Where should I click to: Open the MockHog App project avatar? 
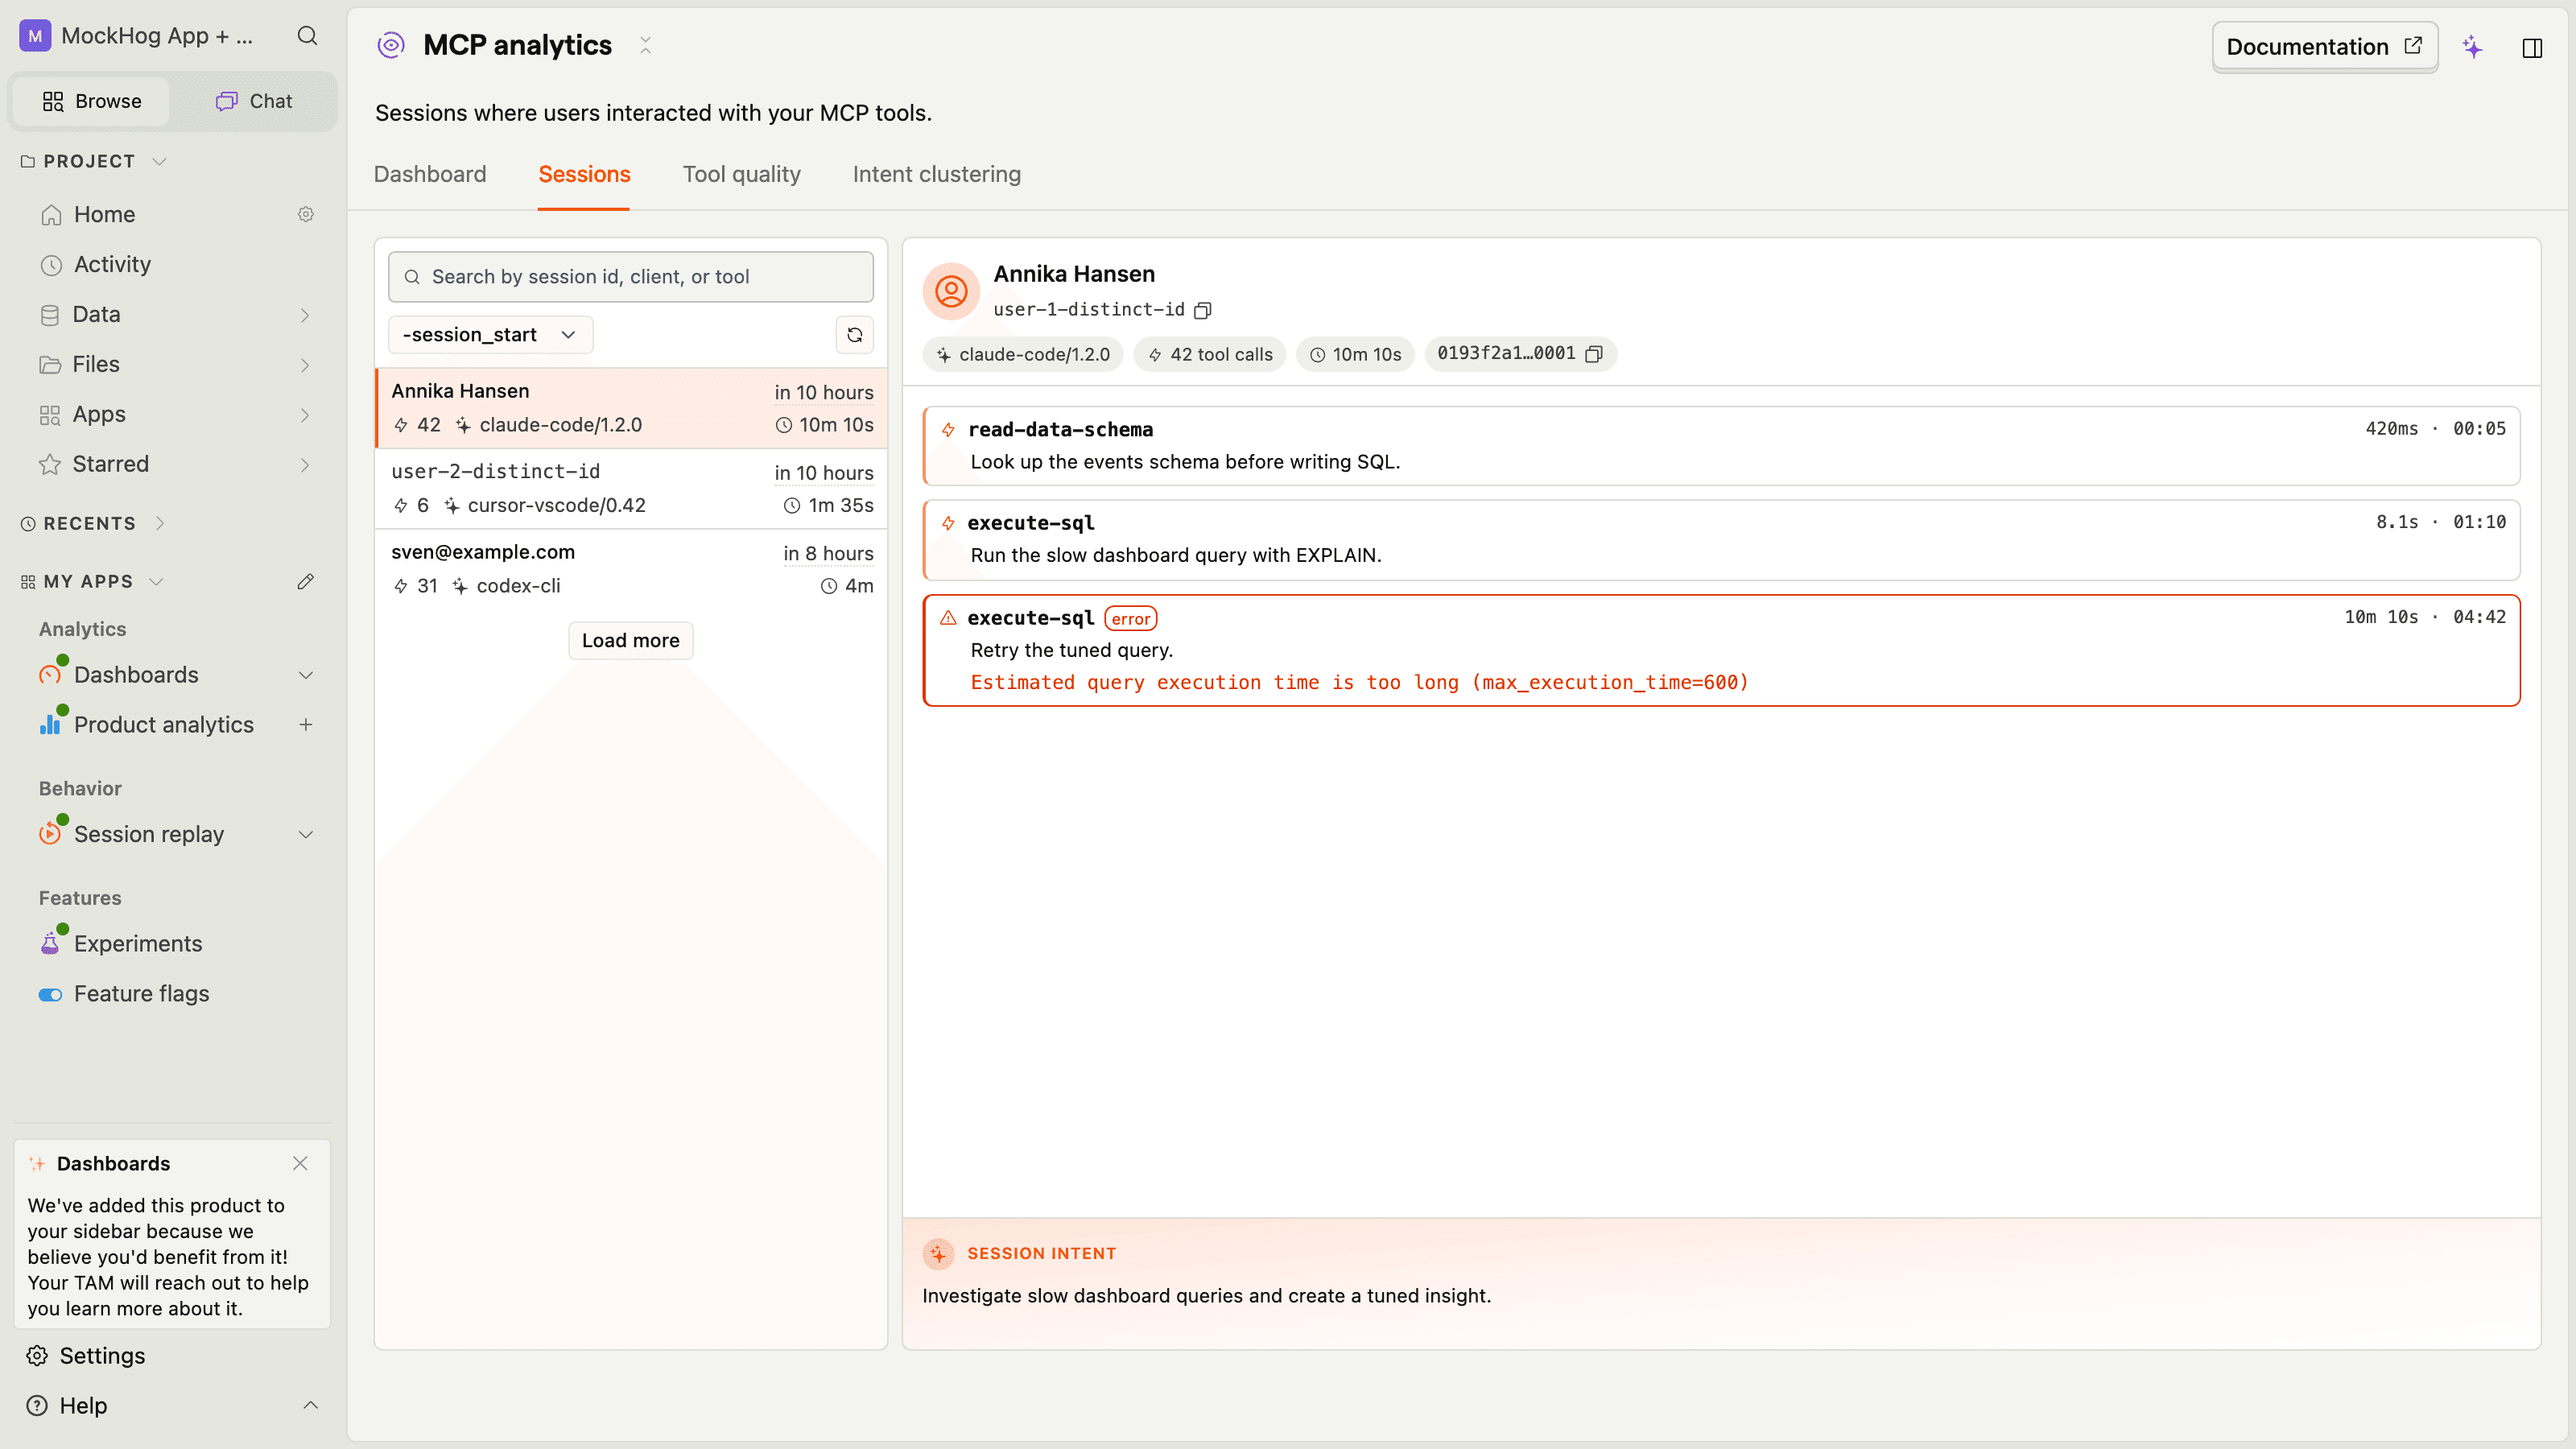(x=35, y=36)
